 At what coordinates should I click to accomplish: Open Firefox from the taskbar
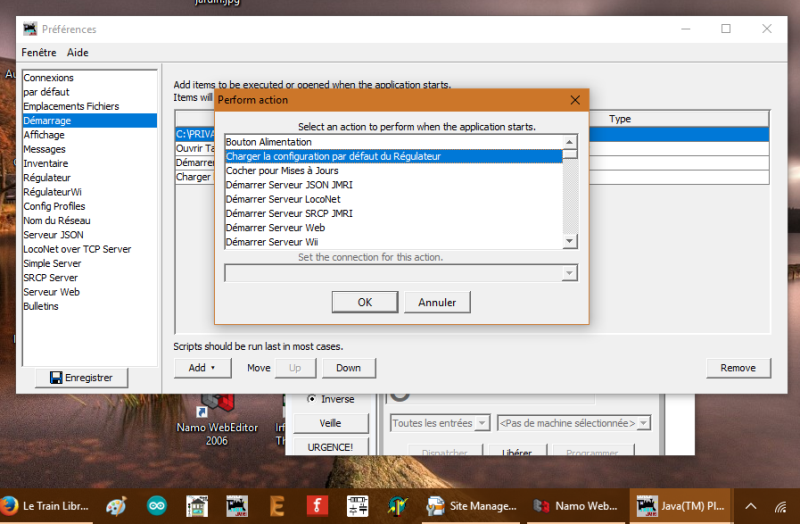[11, 505]
